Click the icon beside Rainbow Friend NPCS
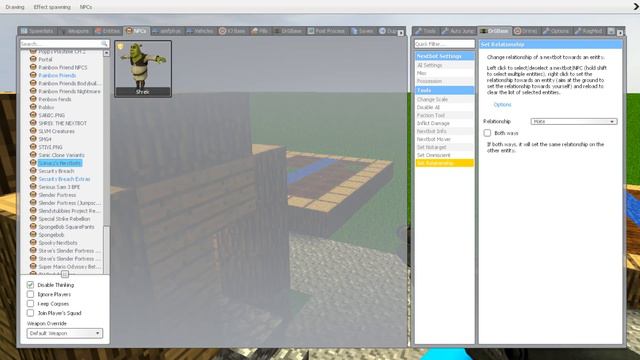 point(33,67)
